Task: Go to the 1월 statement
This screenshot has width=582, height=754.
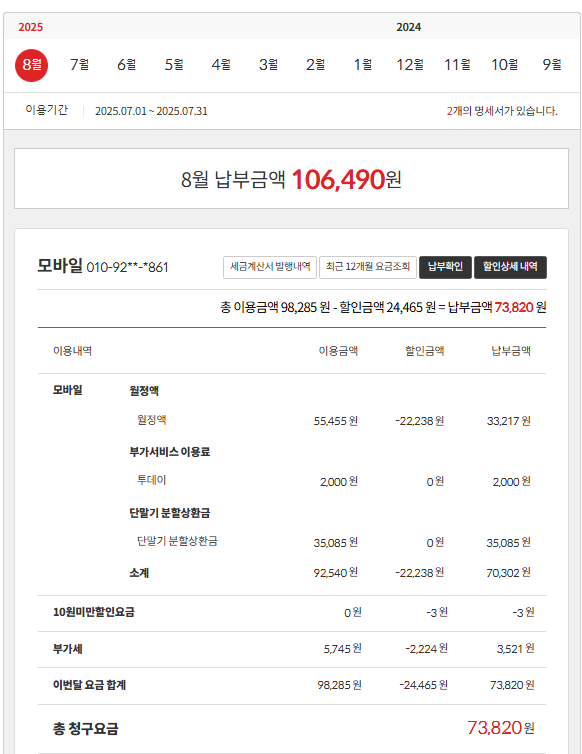Action: click(363, 64)
